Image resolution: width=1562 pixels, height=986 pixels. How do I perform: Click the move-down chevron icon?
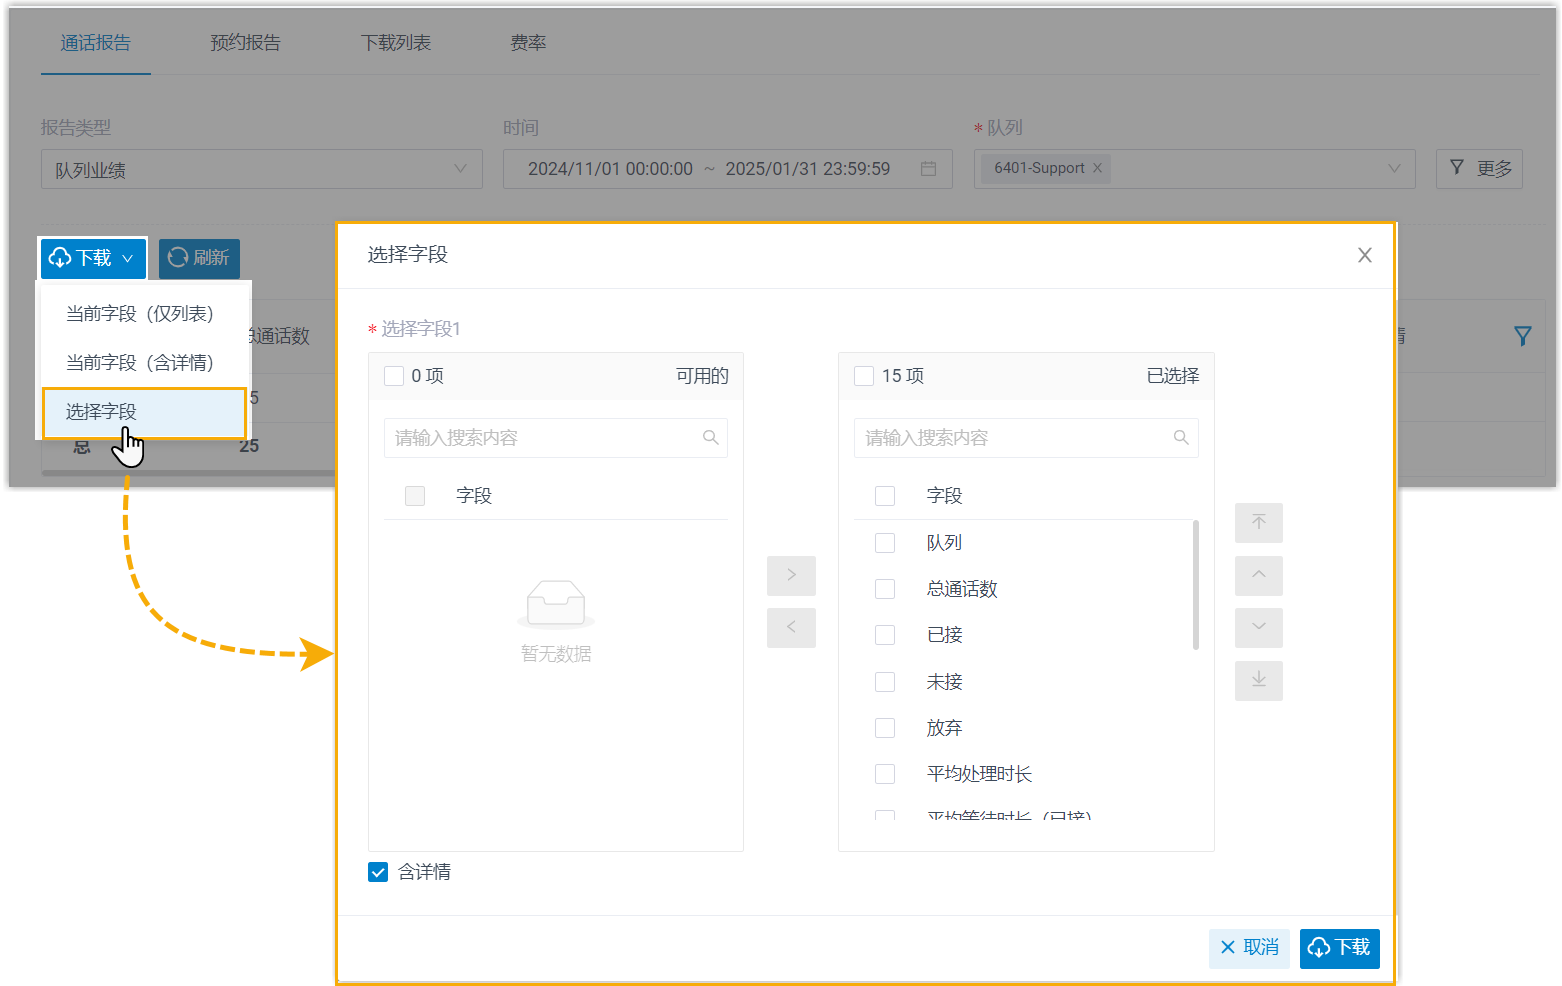(x=1258, y=628)
